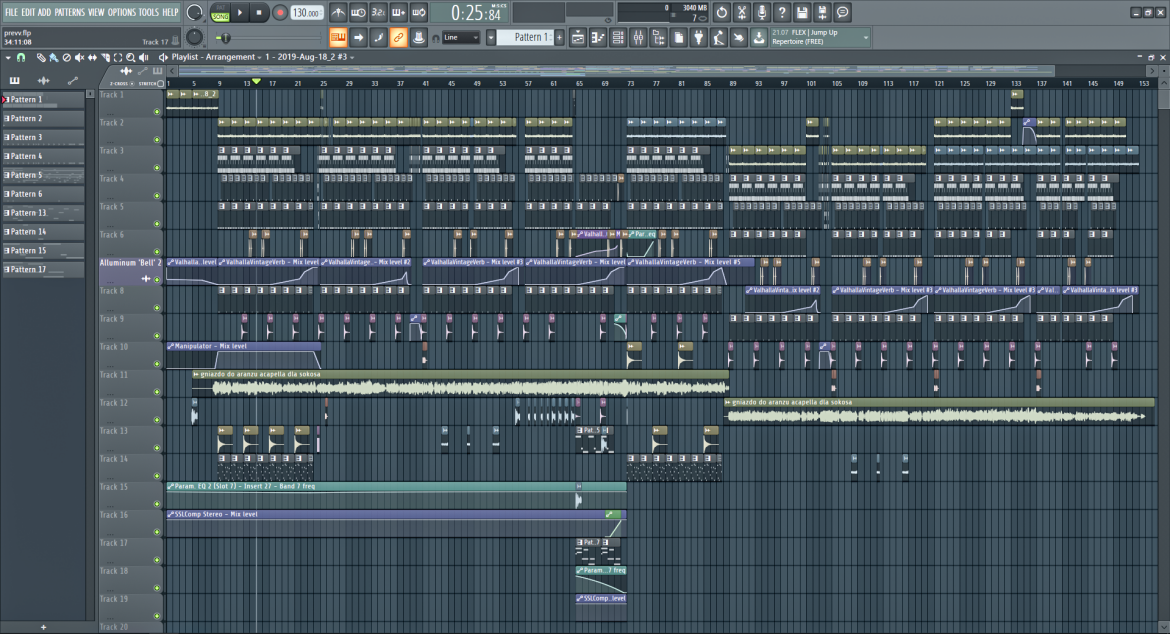The height and width of the screenshot is (634, 1170).
Task: Toggle the link/multilink to controllers button
Action: pyautogui.click(x=398, y=38)
